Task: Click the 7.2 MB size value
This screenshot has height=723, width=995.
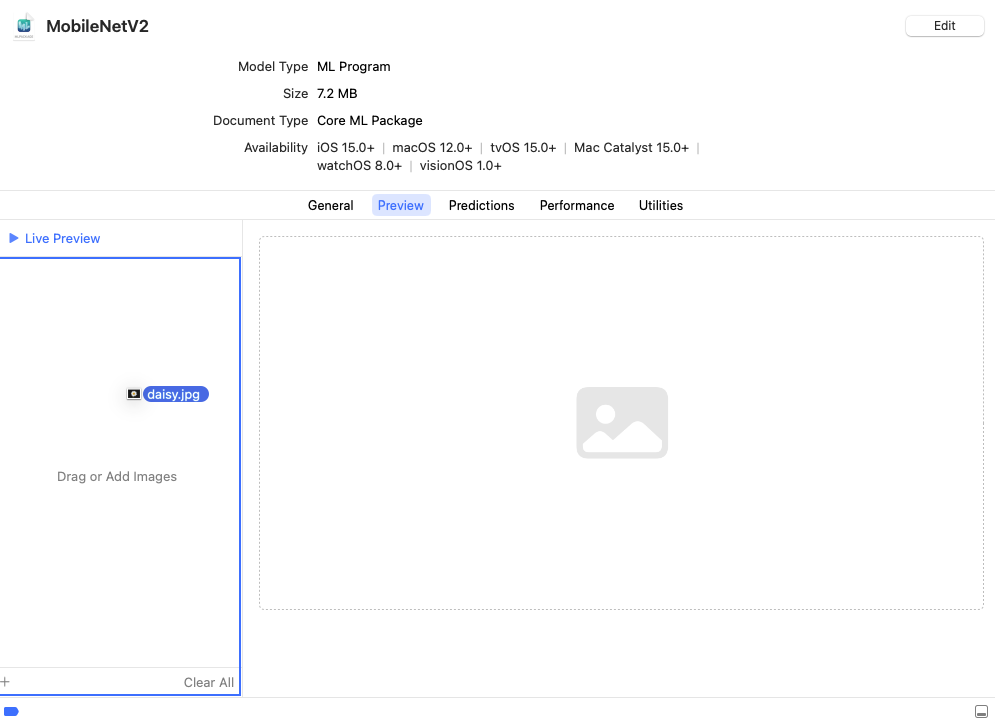Action: 337,94
